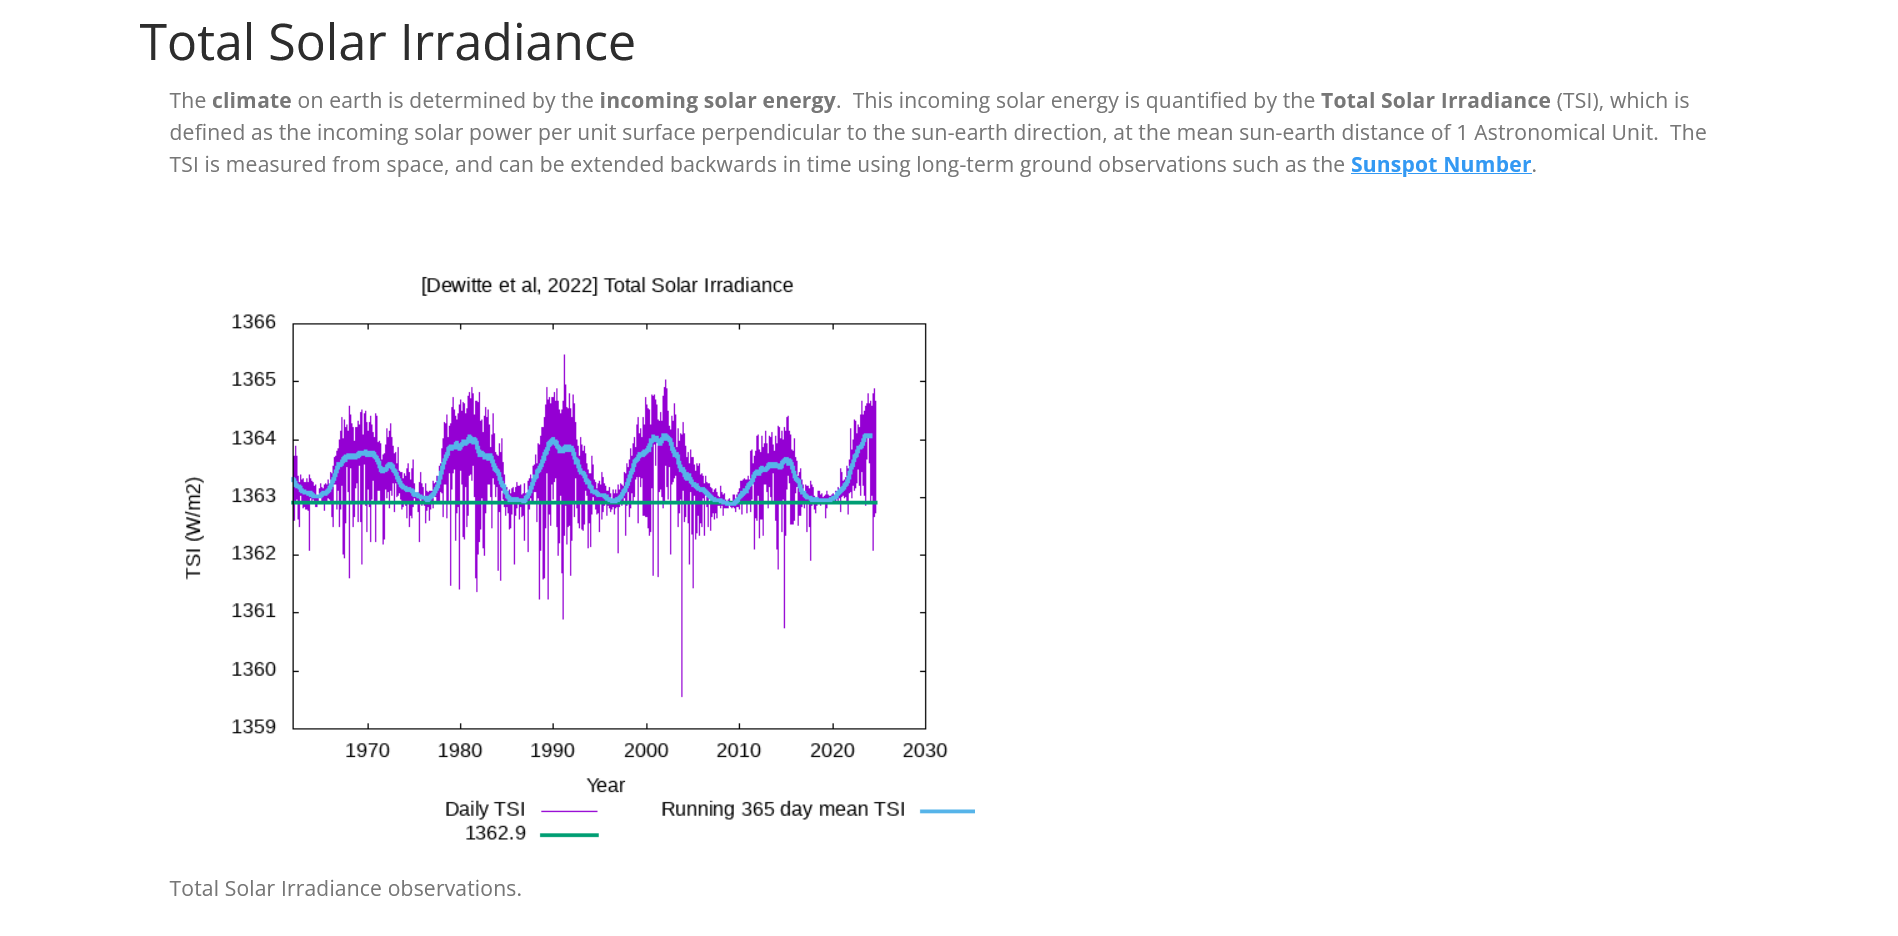
Task: Click the 1970 tick on the year axis
Action: click(x=367, y=751)
